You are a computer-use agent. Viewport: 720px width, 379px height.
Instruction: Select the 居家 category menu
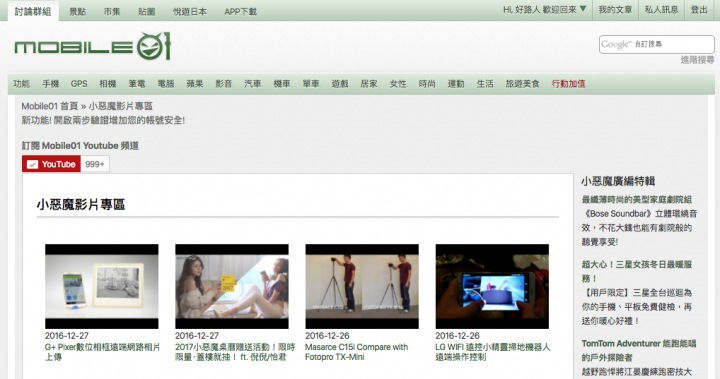369,84
